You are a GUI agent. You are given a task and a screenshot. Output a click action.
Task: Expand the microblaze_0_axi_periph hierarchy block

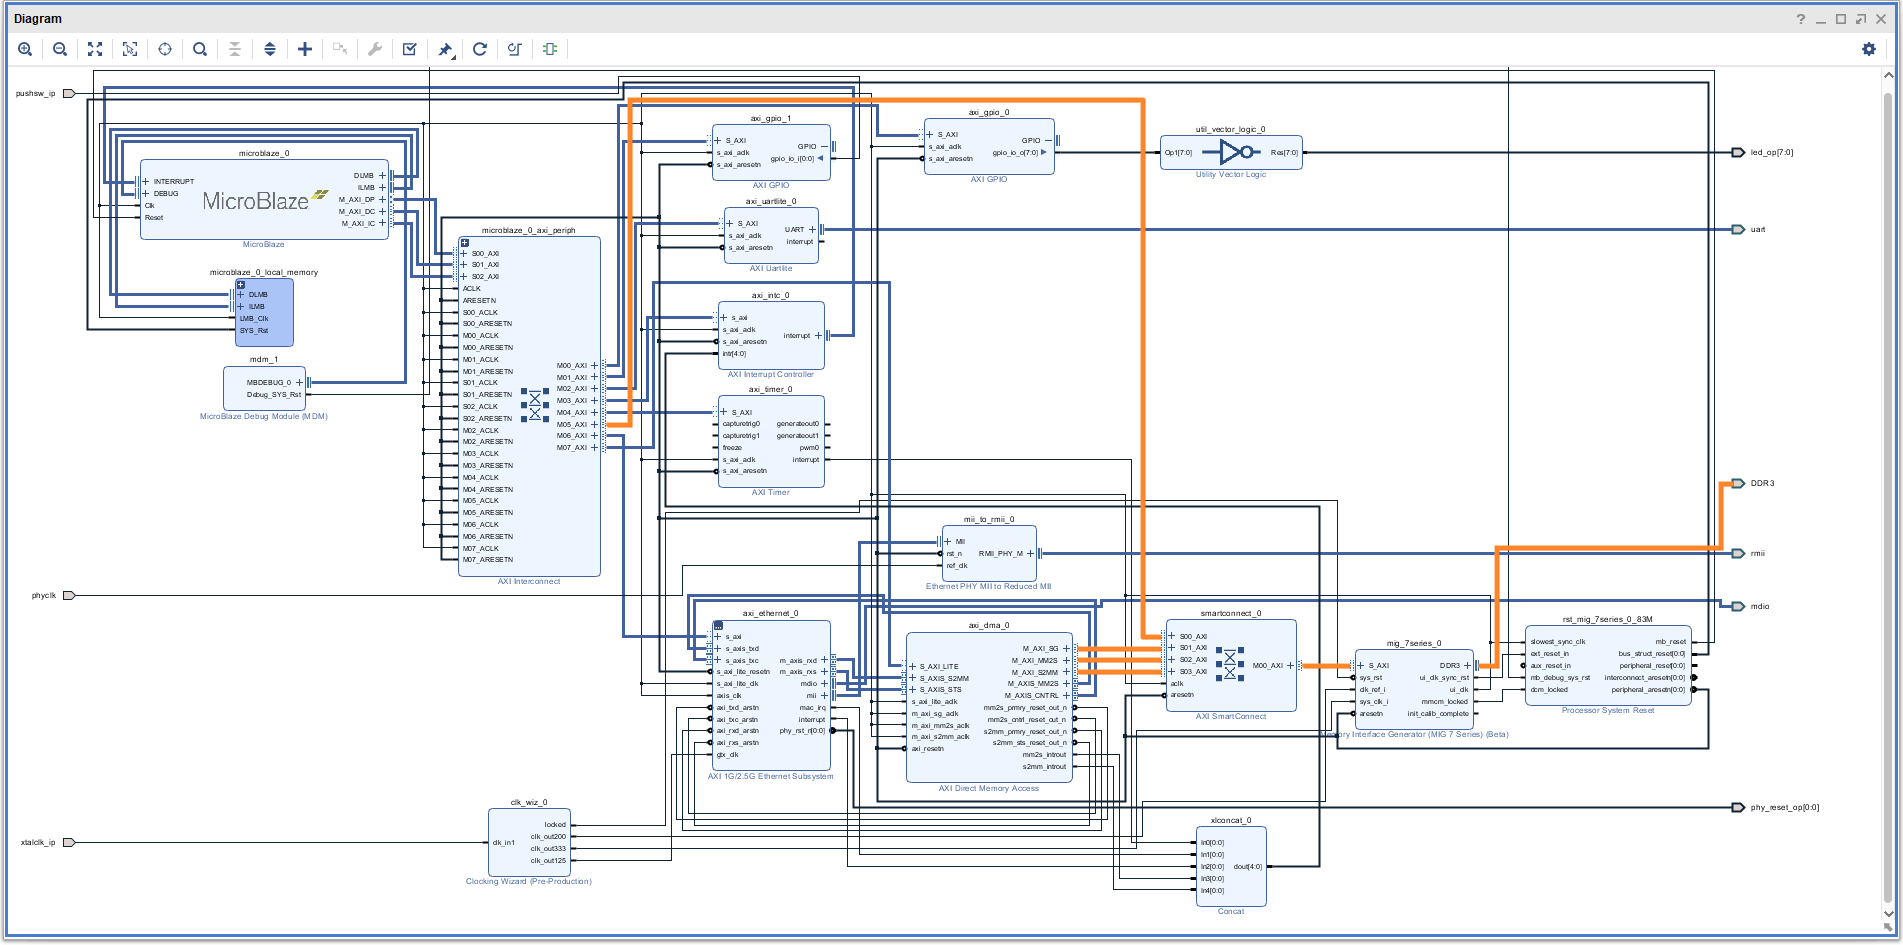coord(465,243)
